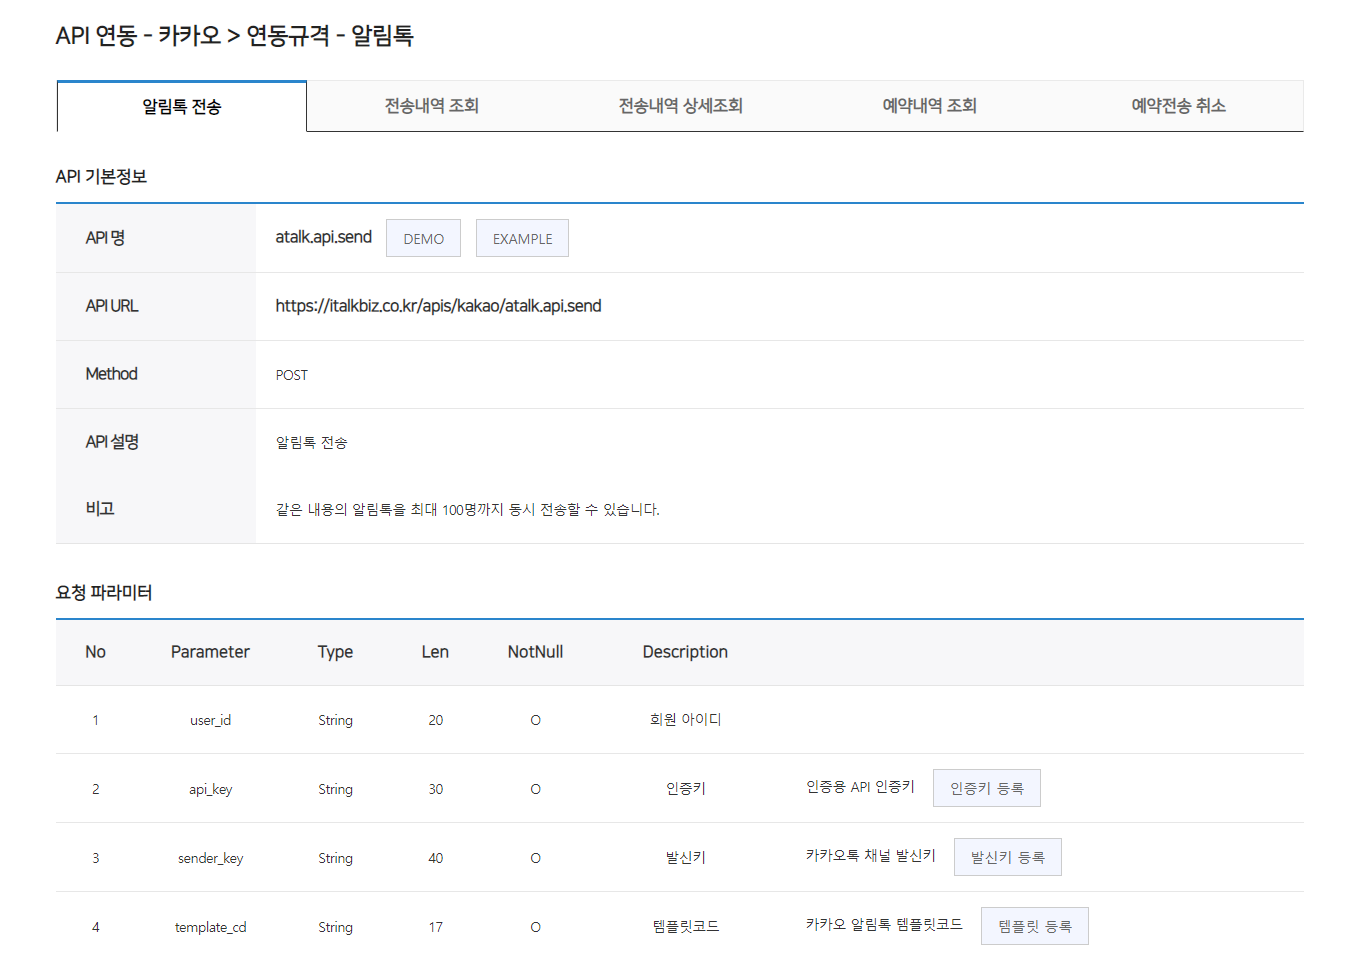
Task: Select the sender_key parameter cell
Action: pos(210,858)
